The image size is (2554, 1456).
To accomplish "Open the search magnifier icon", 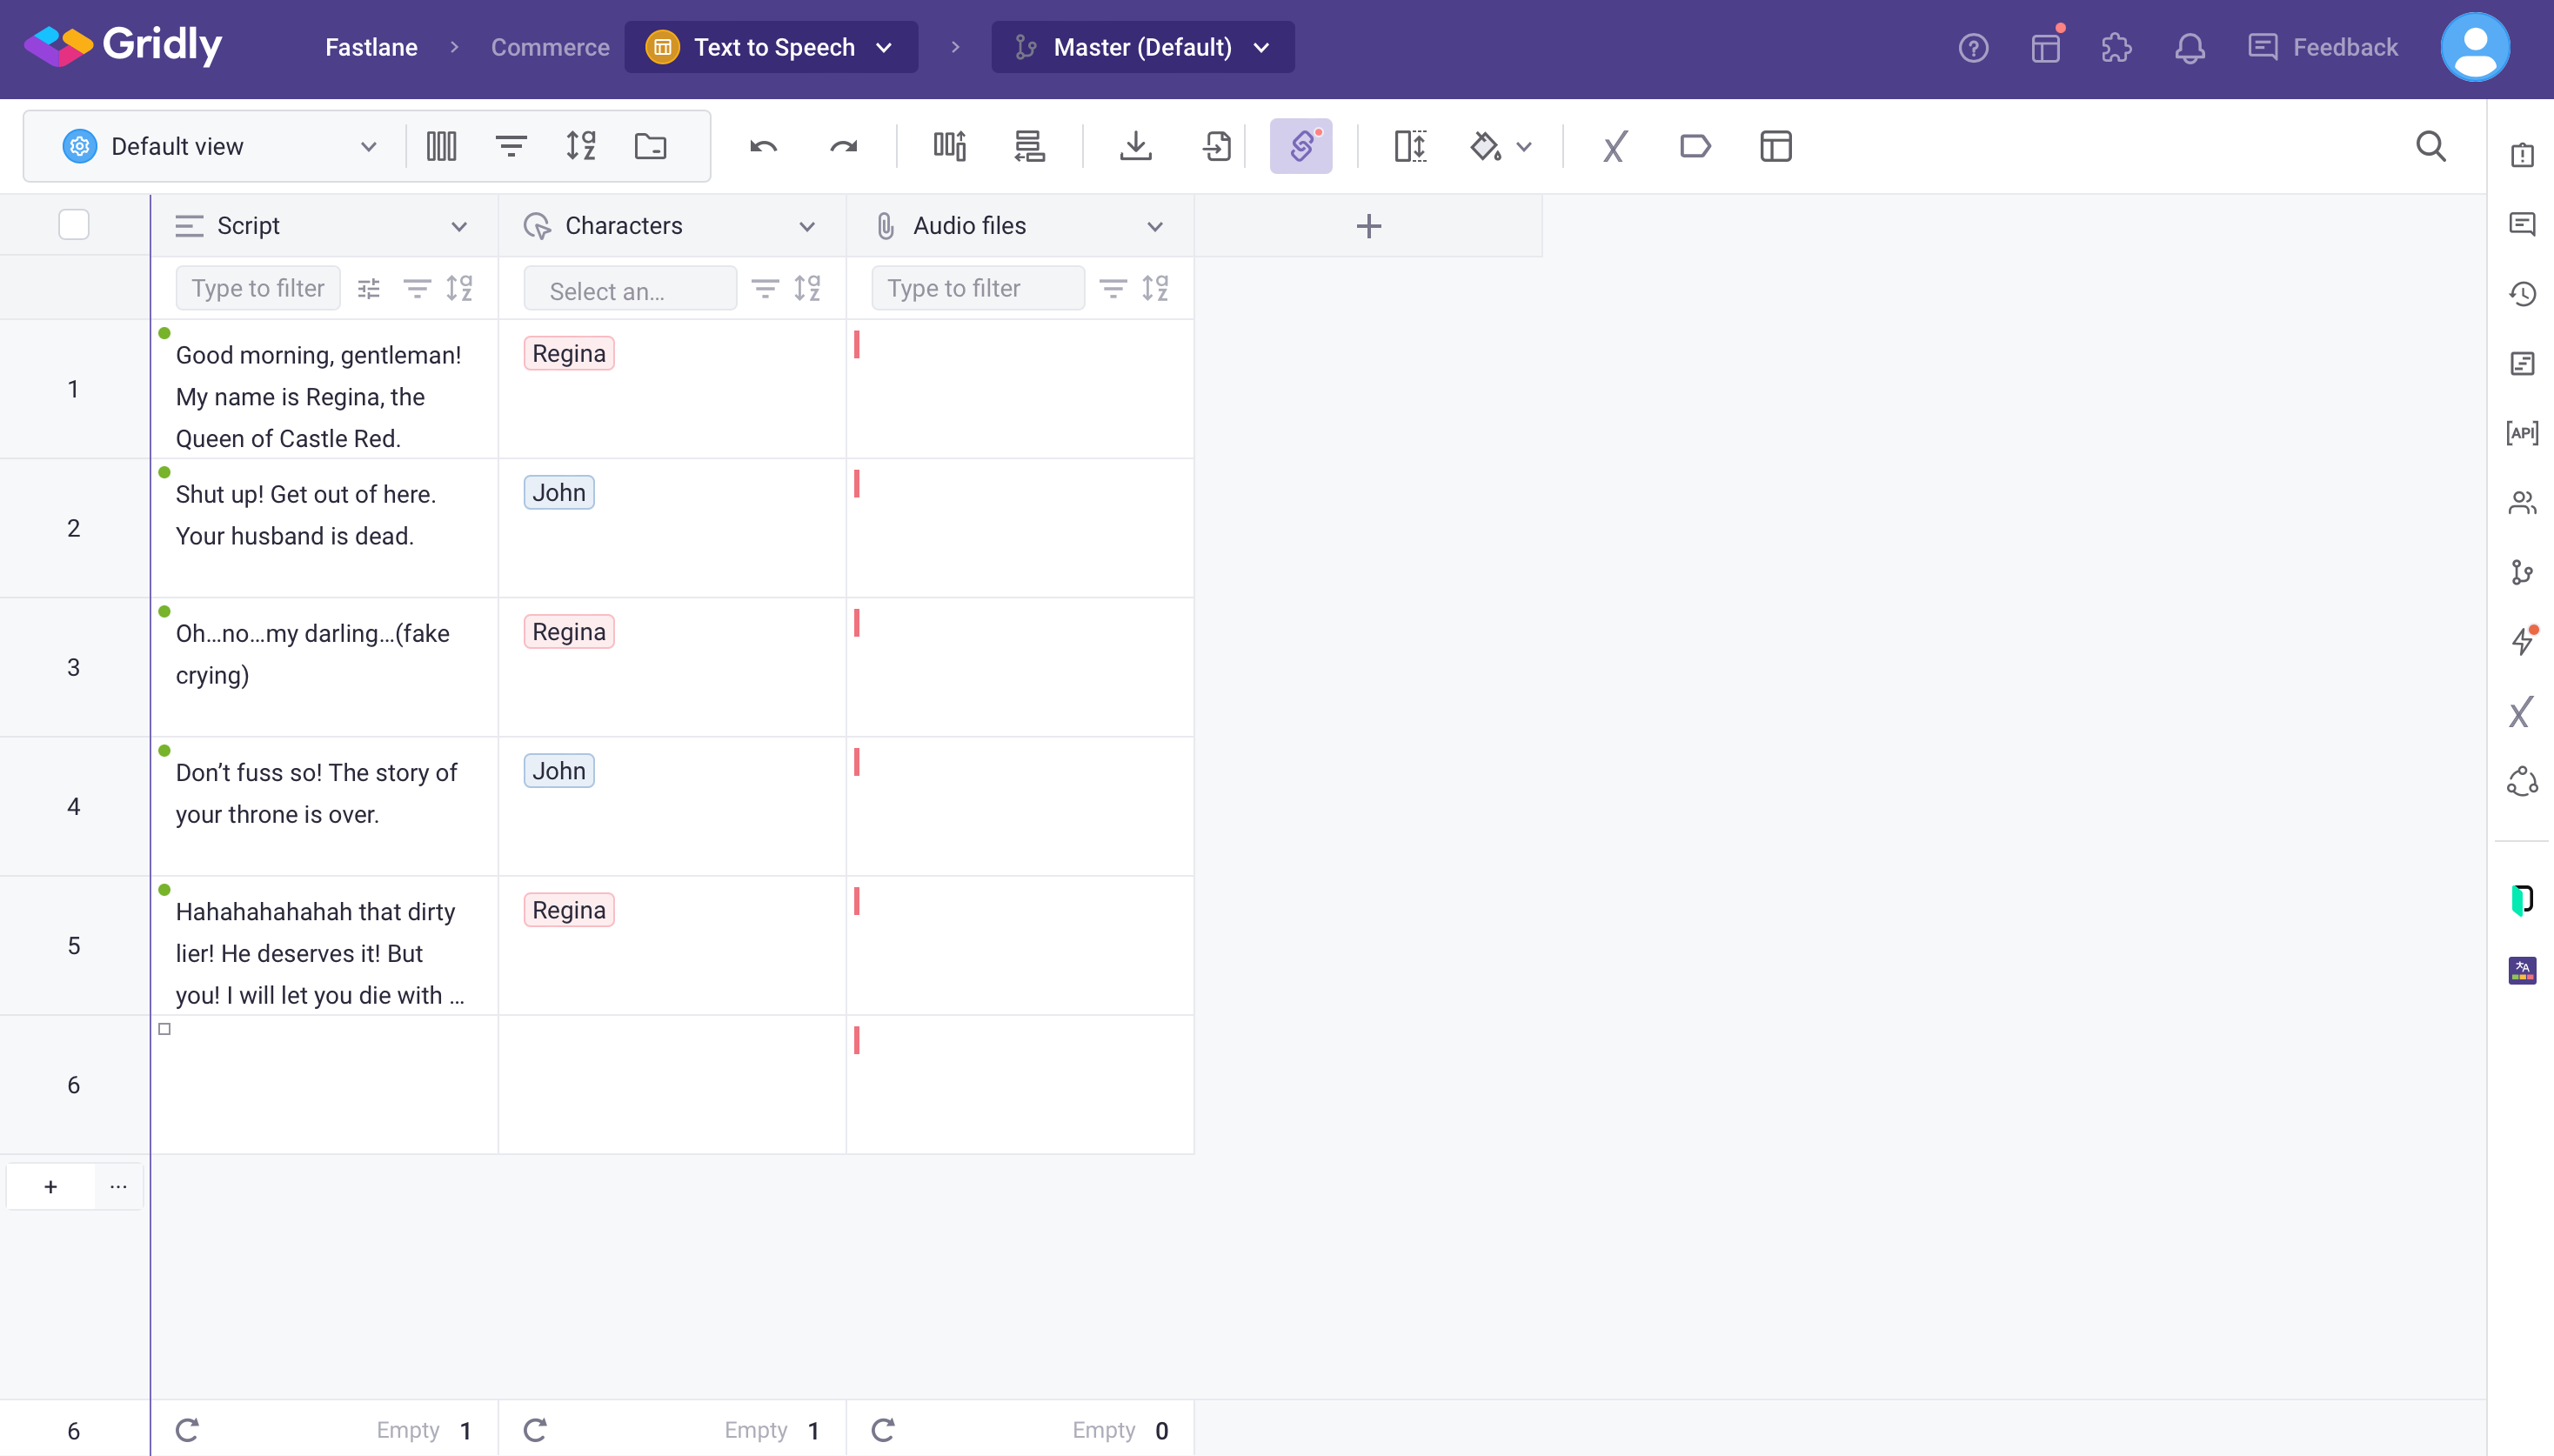I will [2430, 147].
